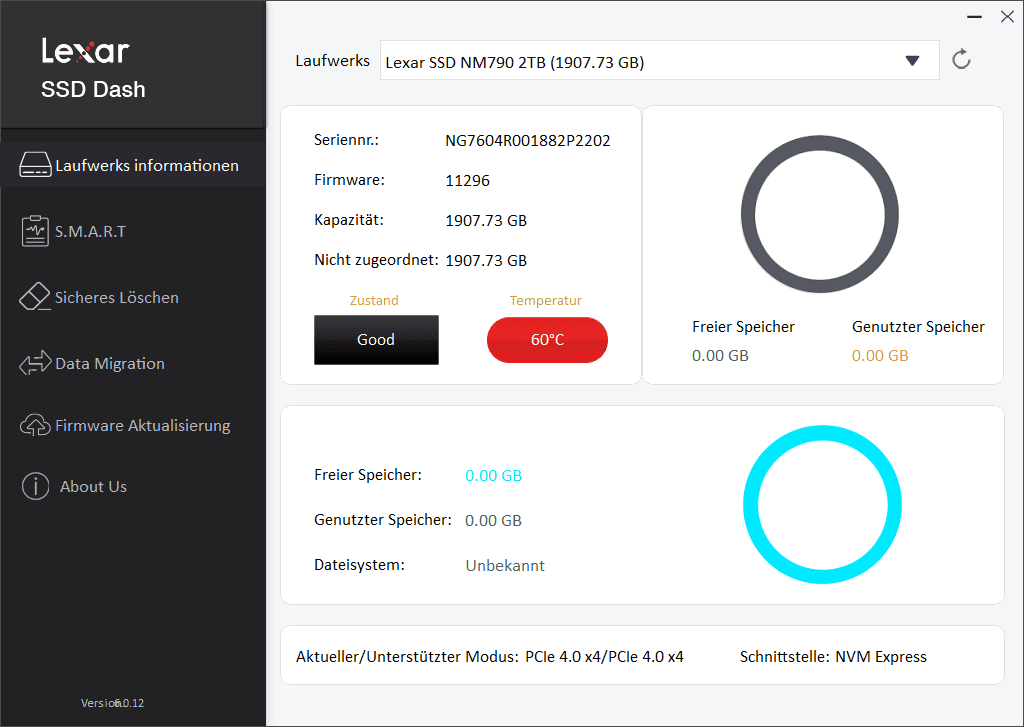
Task: Click the Schnittstelle NVM Express text
Action: [833, 656]
